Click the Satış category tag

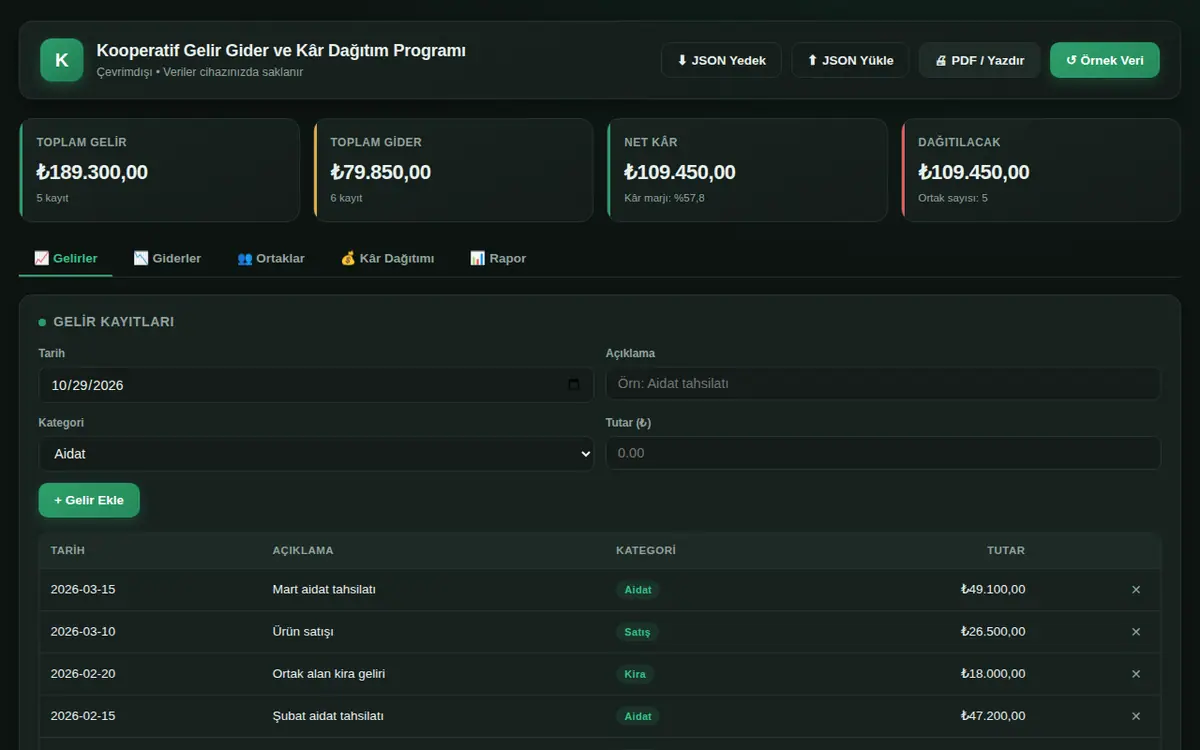[637, 632]
